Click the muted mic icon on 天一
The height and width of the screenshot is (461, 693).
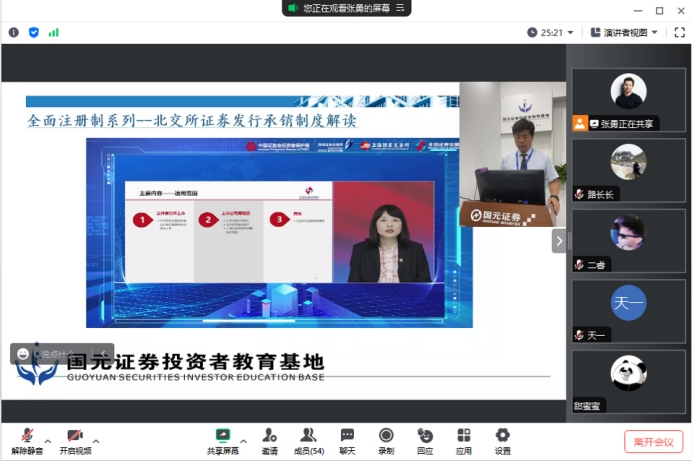(x=579, y=335)
